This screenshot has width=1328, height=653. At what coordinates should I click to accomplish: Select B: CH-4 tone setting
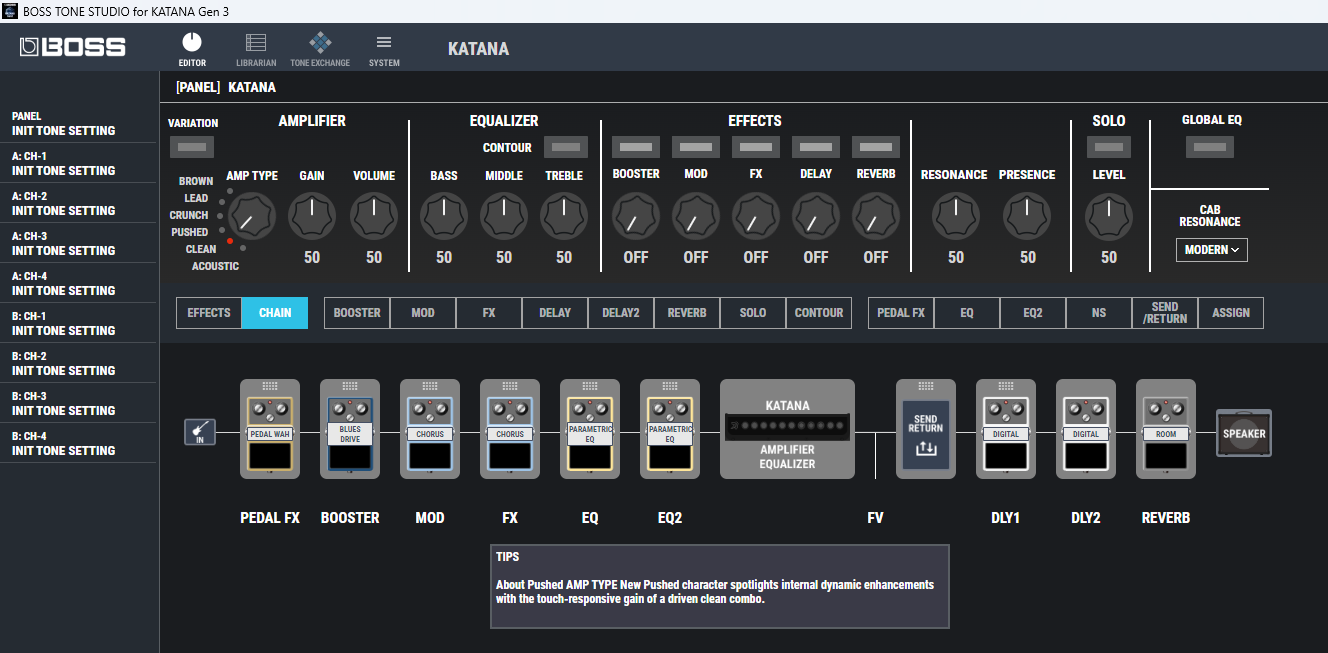(x=78, y=443)
